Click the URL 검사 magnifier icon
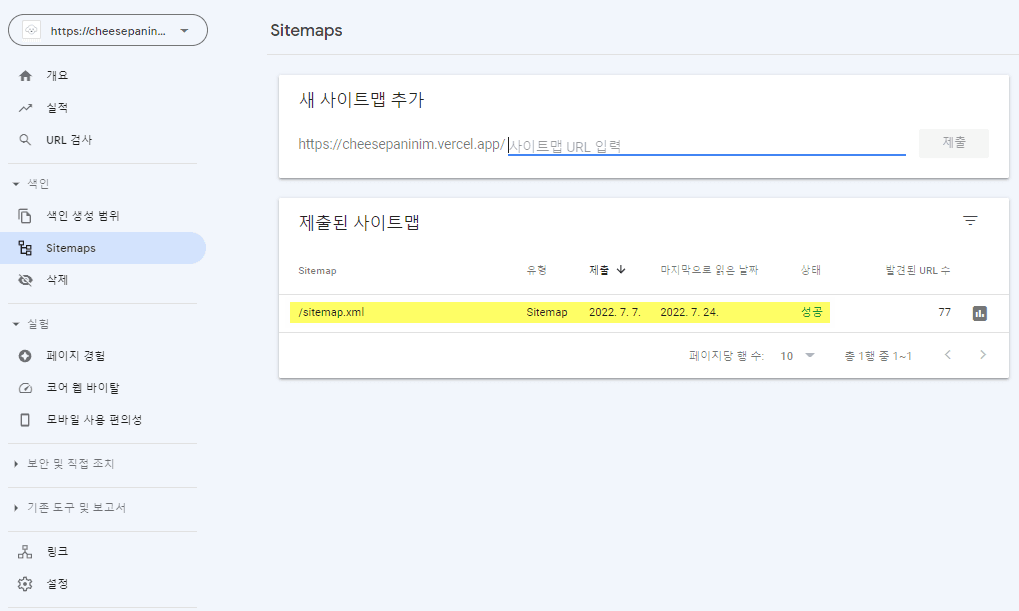This screenshot has width=1019, height=611. click(26, 140)
